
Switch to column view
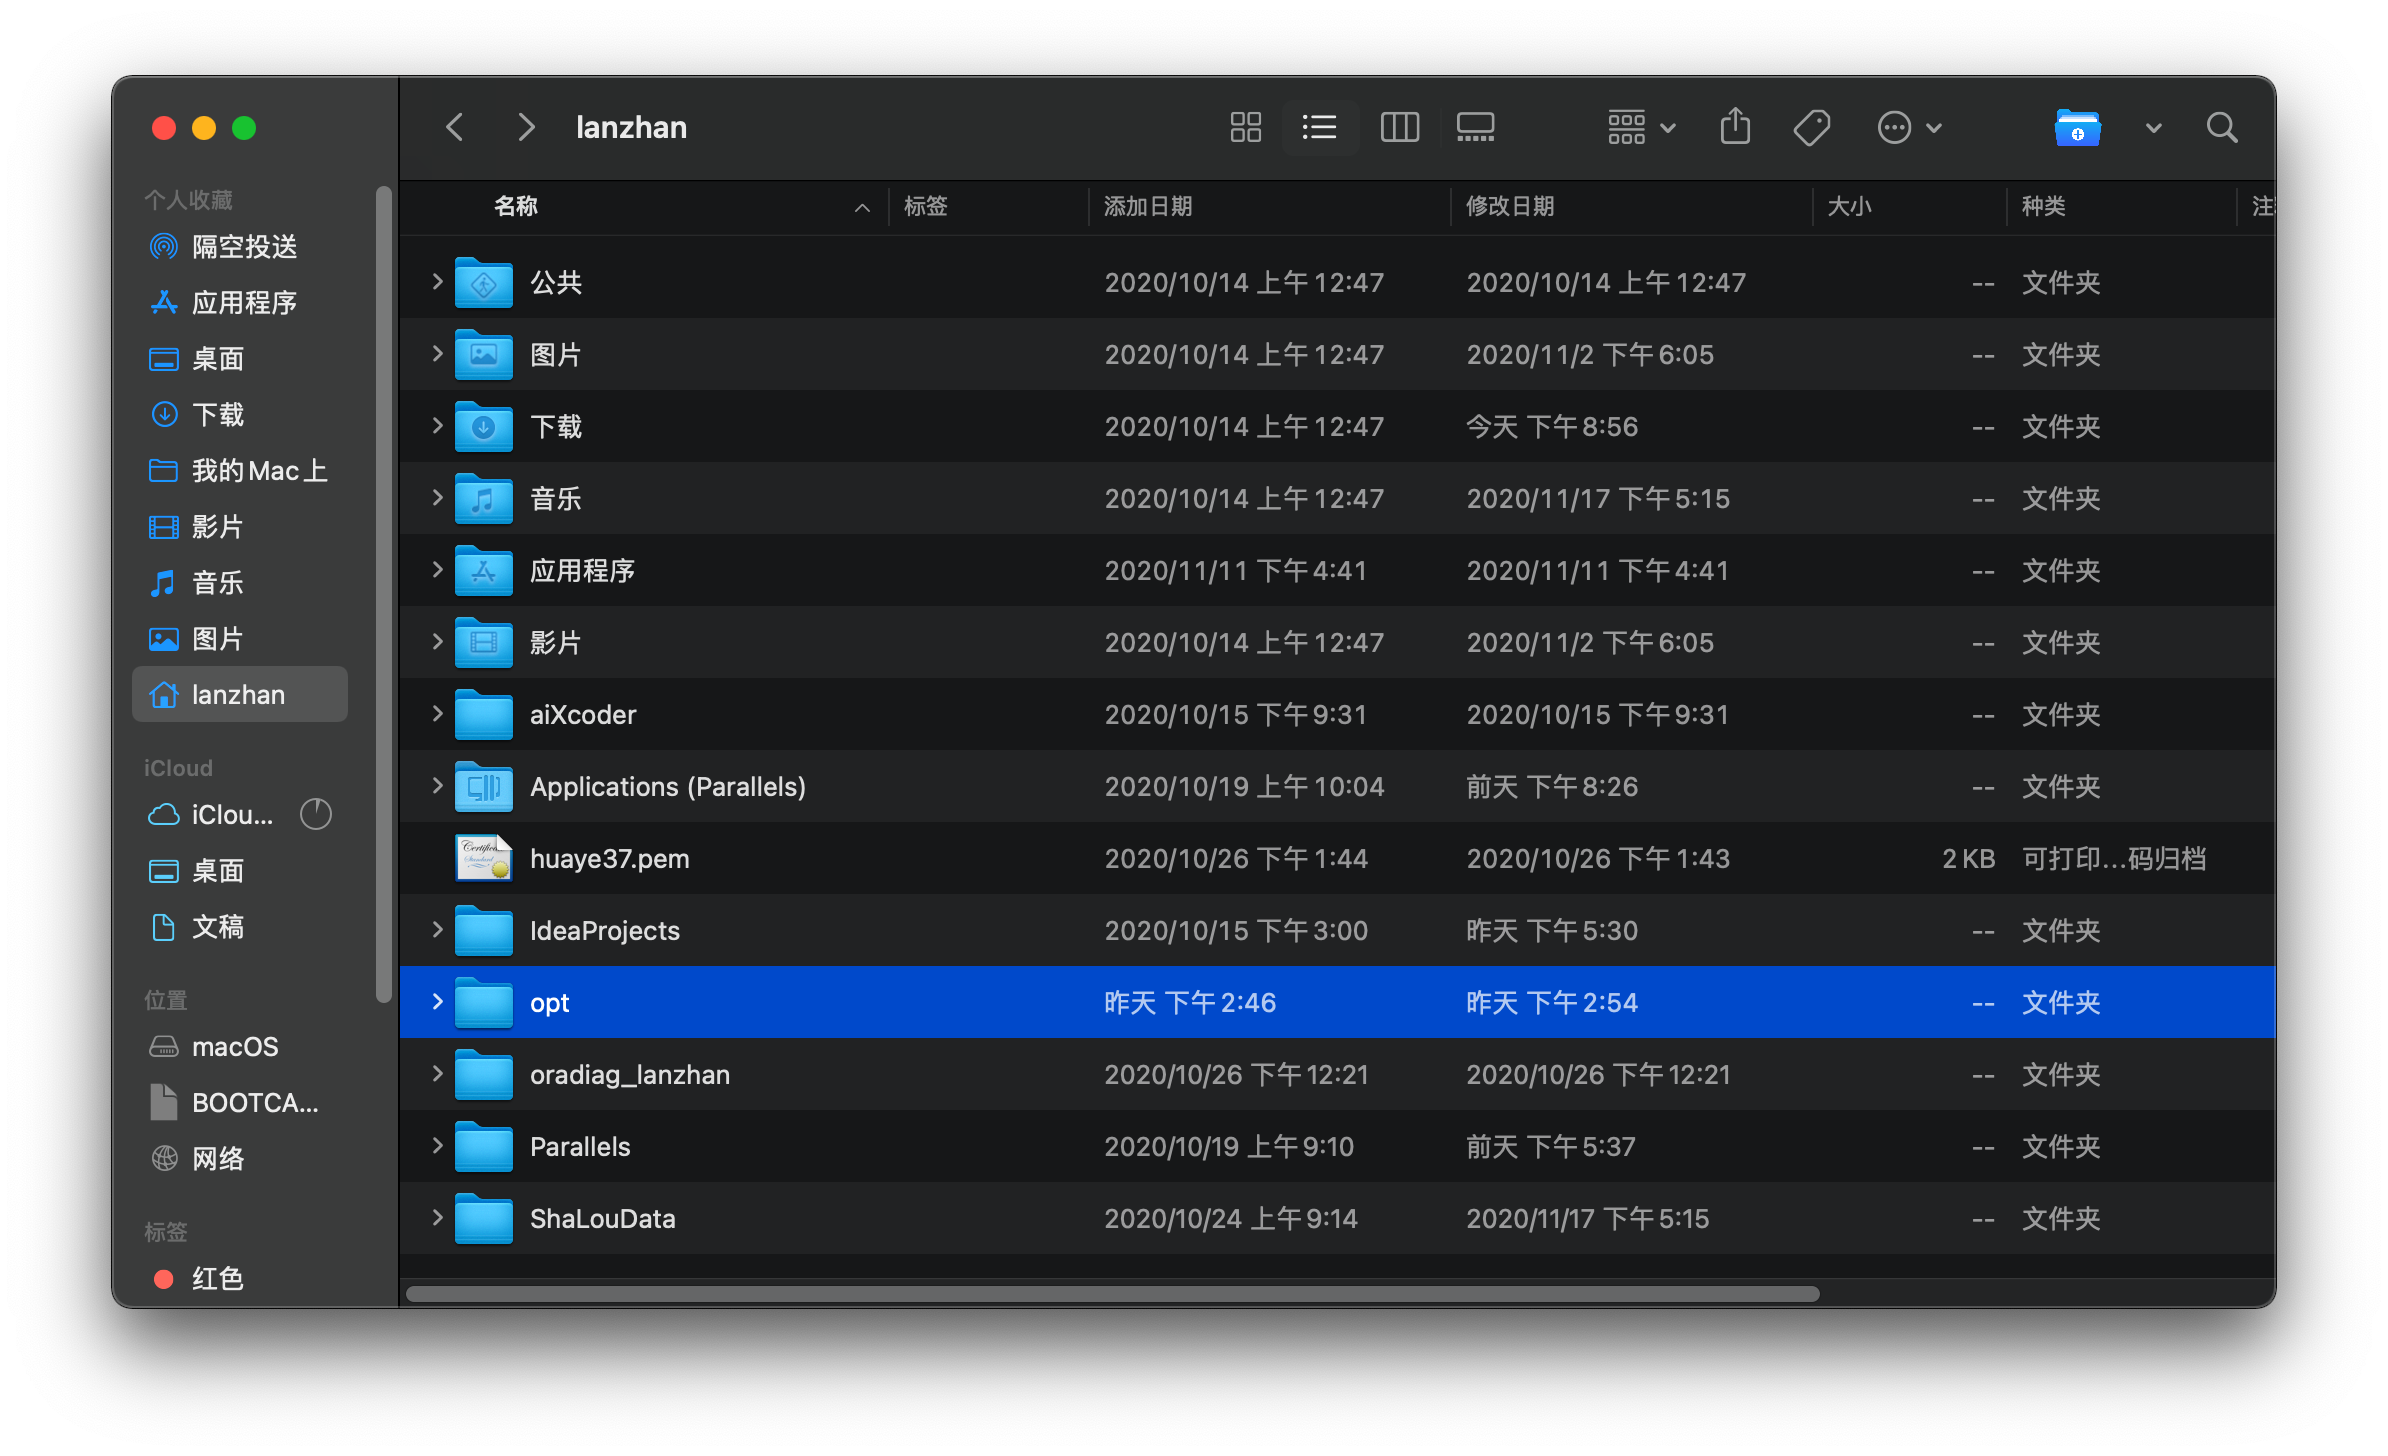[1399, 127]
